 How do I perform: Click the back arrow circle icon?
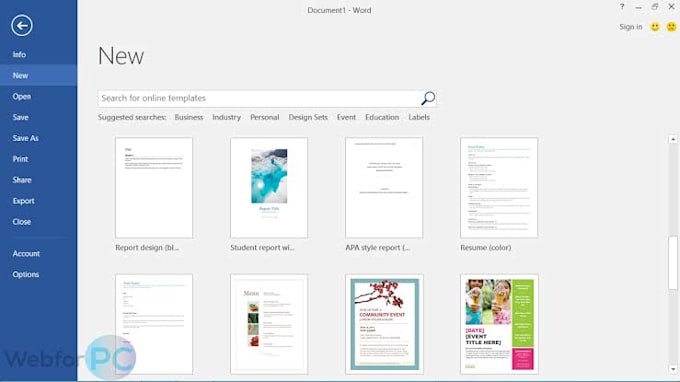(x=22, y=26)
